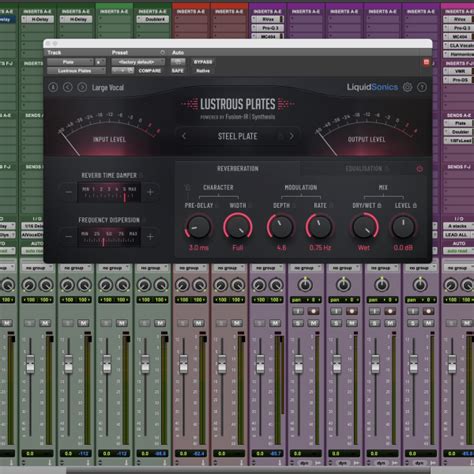The image size is (474, 474).
Task: Click the Dry/Wet knob
Action: coord(364,227)
